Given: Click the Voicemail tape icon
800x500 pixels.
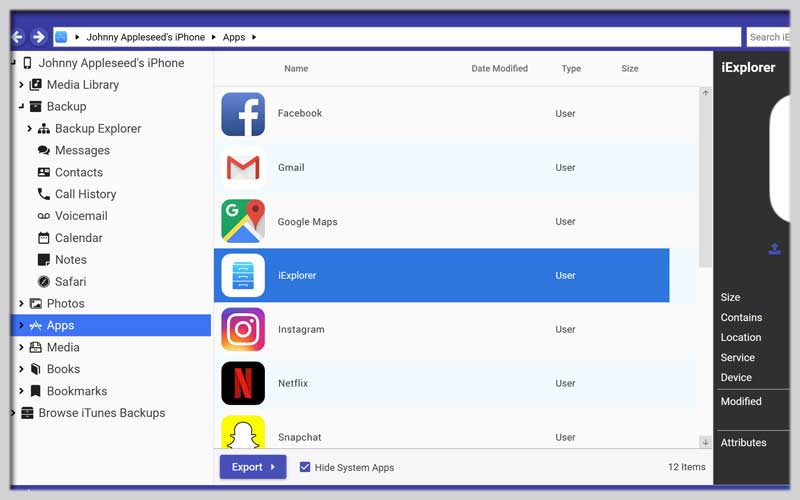Looking at the screenshot, I should coord(44,216).
